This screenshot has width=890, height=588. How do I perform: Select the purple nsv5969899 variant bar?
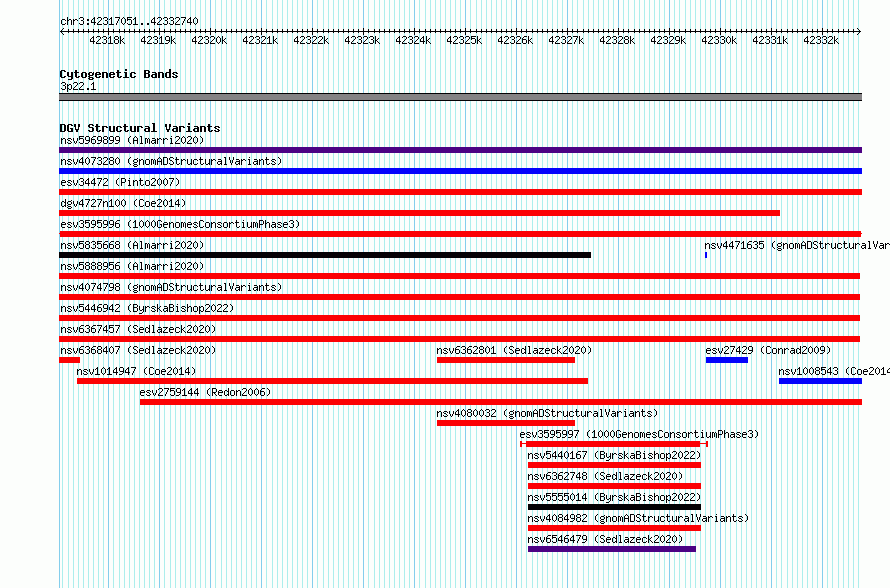(460, 150)
